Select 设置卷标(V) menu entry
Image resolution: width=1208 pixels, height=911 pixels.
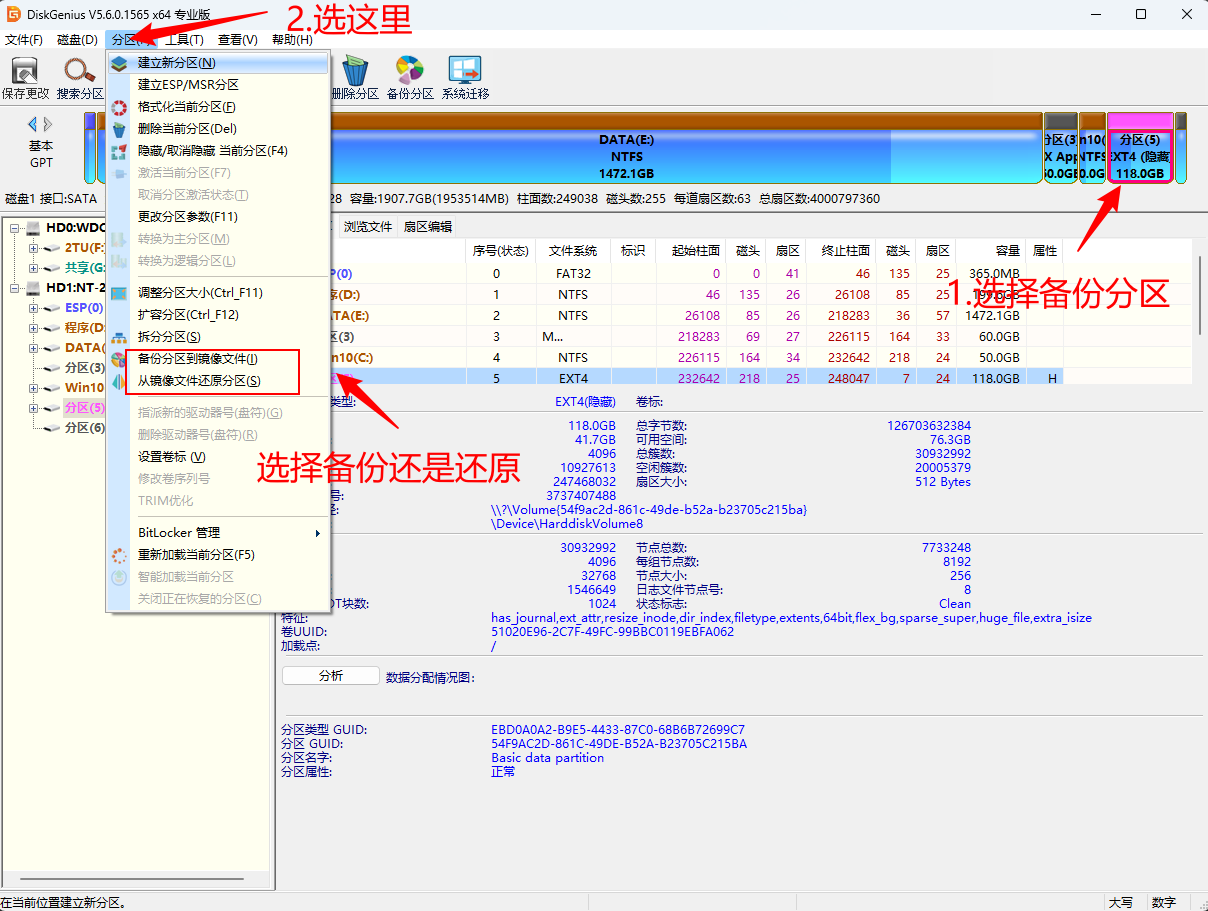click(218, 457)
